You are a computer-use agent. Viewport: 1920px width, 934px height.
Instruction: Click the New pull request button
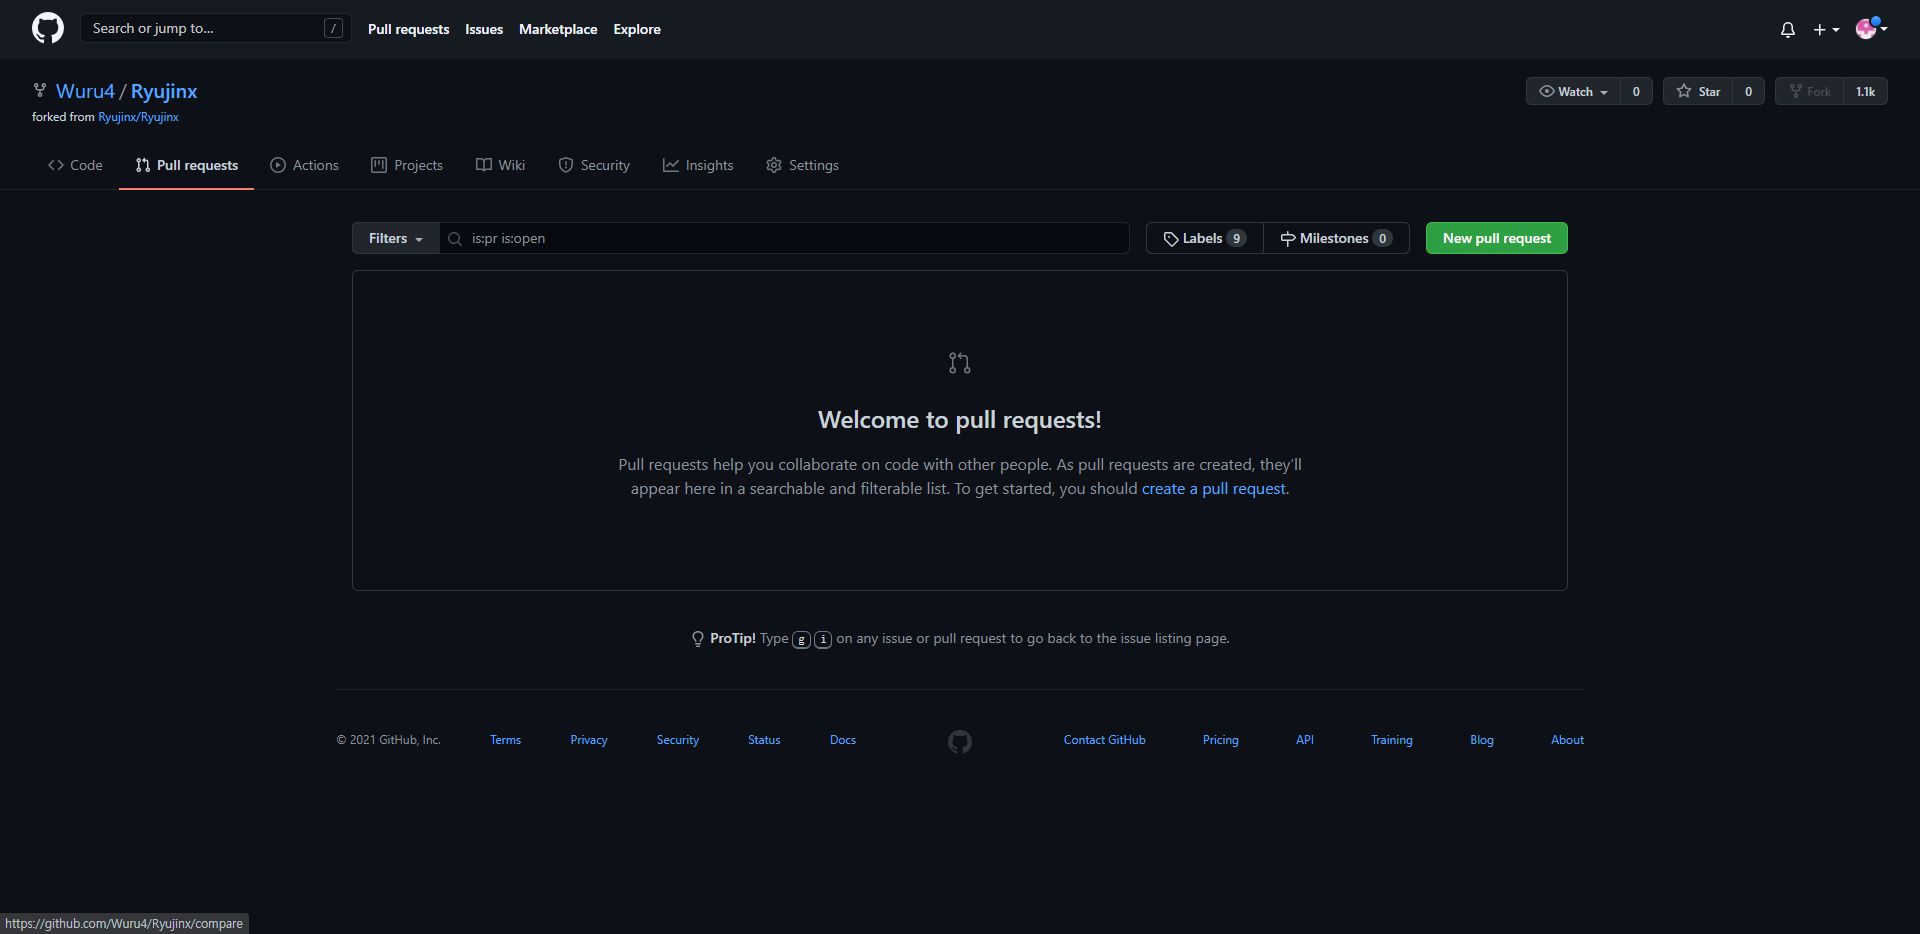1497,238
